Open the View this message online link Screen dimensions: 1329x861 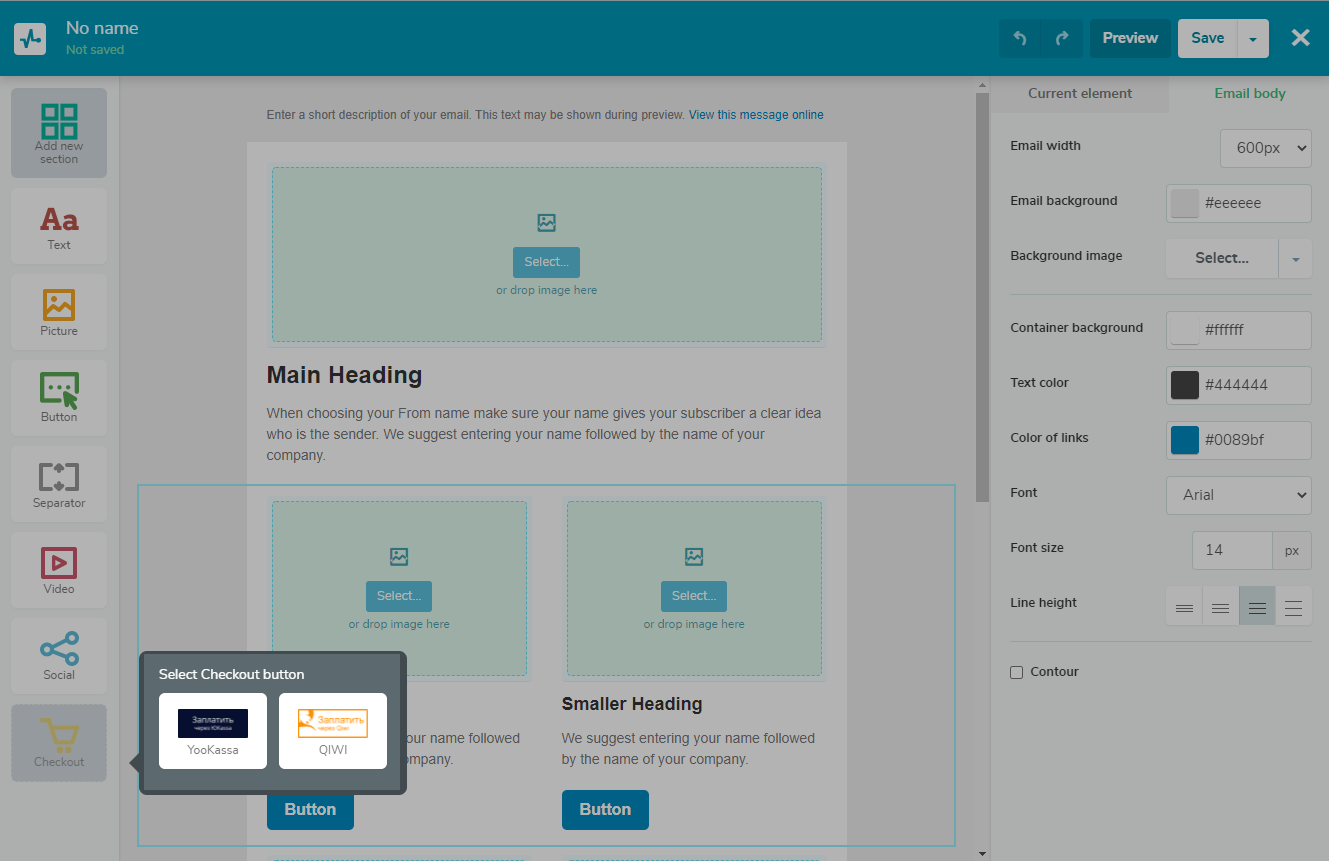(x=756, y=115)
